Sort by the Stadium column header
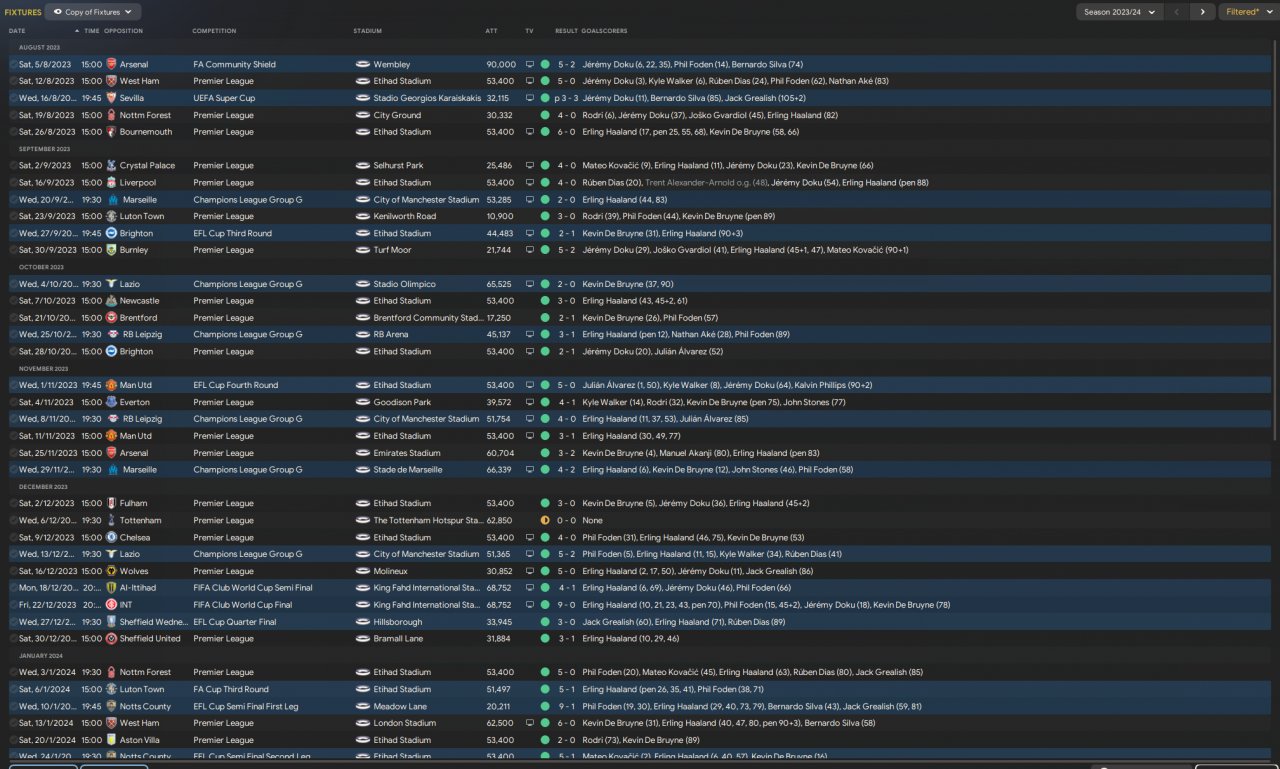This screenshot has width=1280, height=769. (367, 31)
